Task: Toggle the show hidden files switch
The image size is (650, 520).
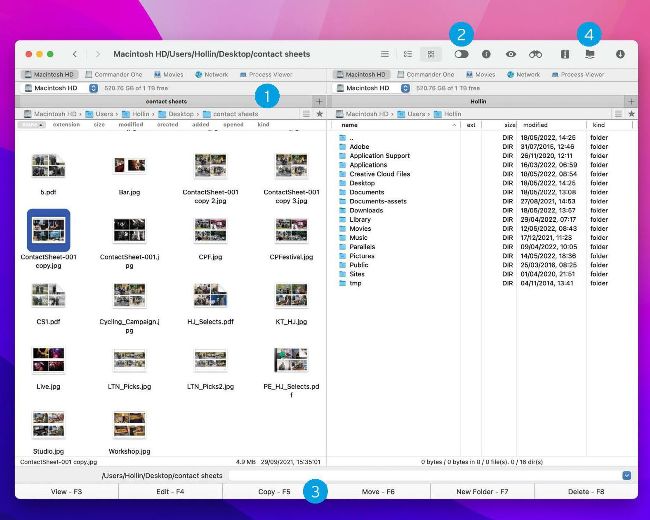Action: (461, 54)
